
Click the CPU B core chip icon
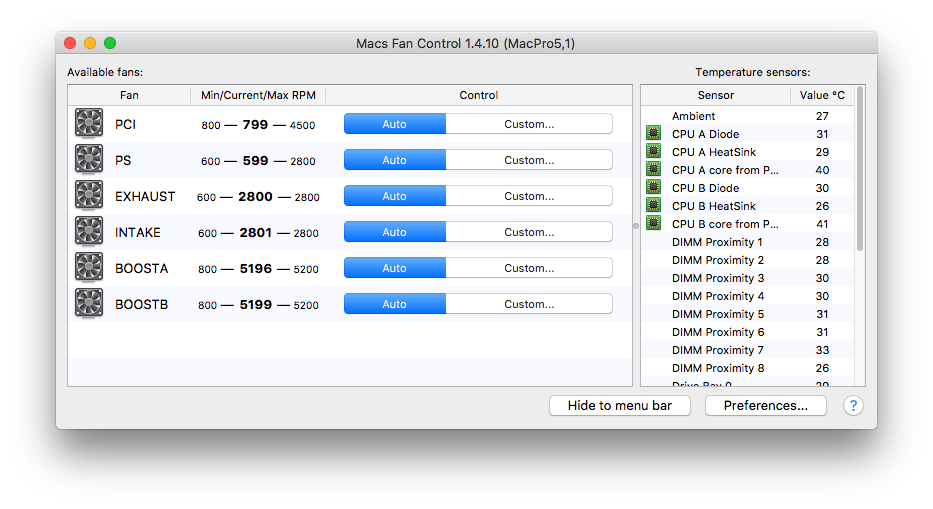tap(653, 223)
